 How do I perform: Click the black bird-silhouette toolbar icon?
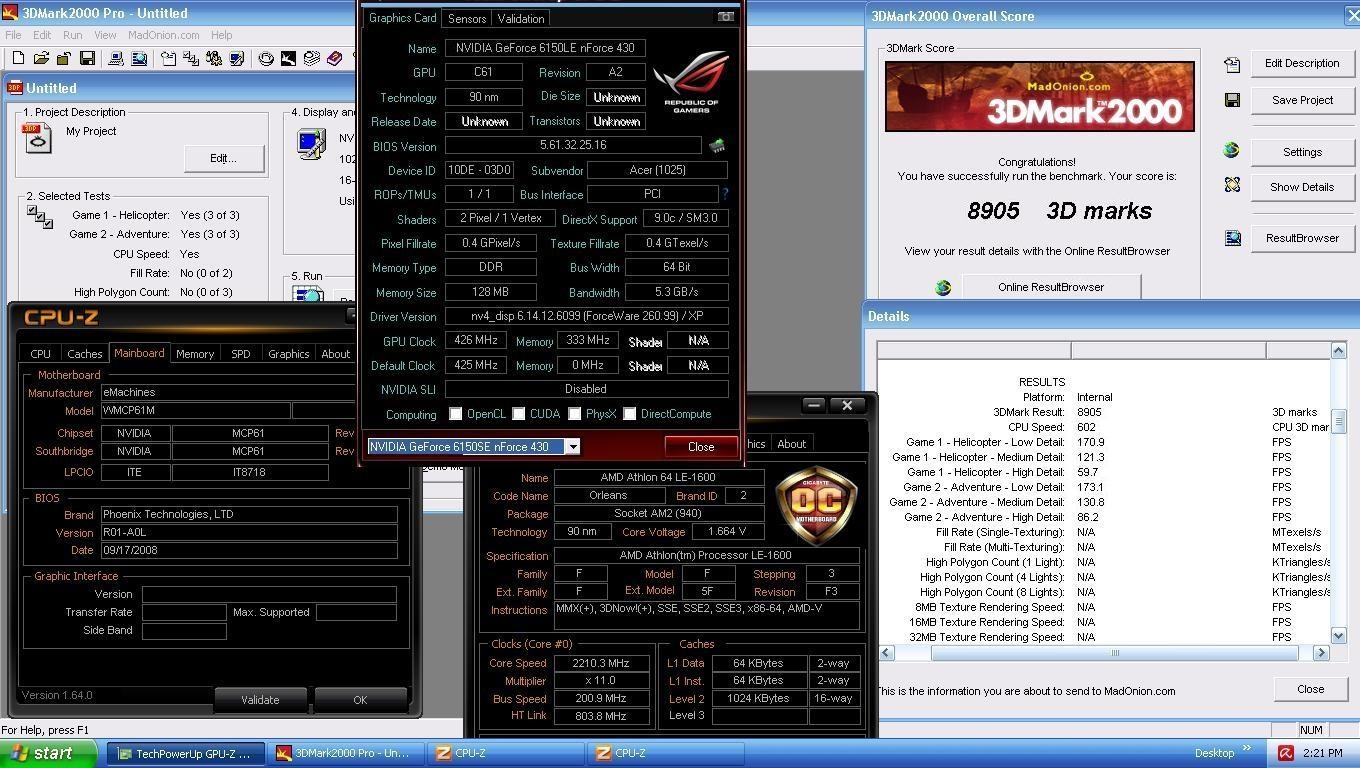pos(288,59)
